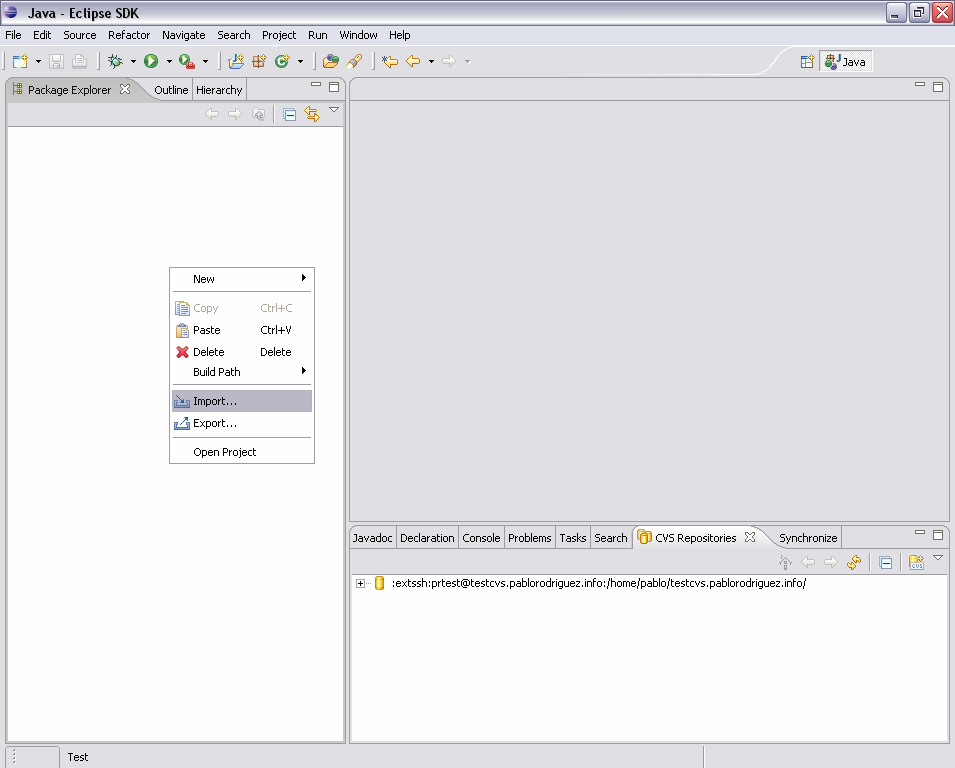The width and height of the screenshot is (955, 768).
Task: Click the New Java Package toolbar icon
Action: point(259,61)
